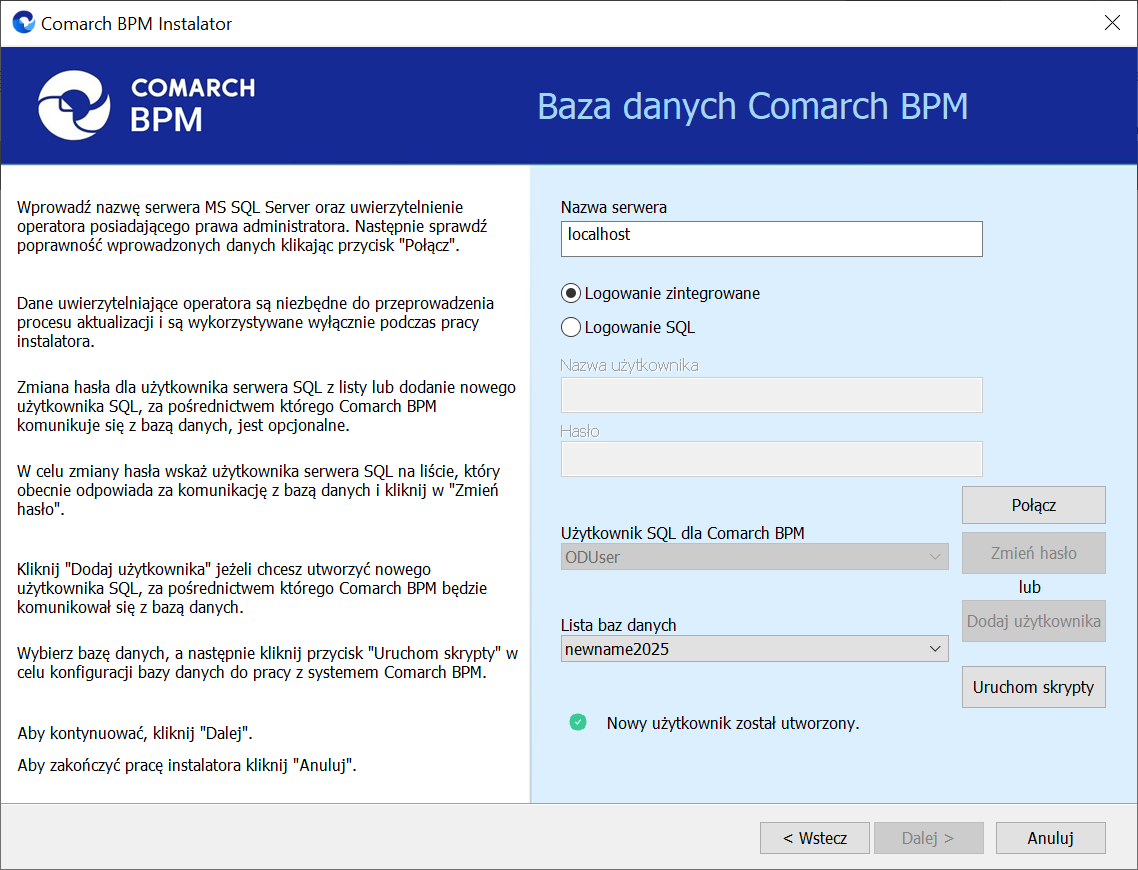Screen dimensions: 1138x870
Task: Go back with the Wstecz button
Action: [x=814, y=838]
